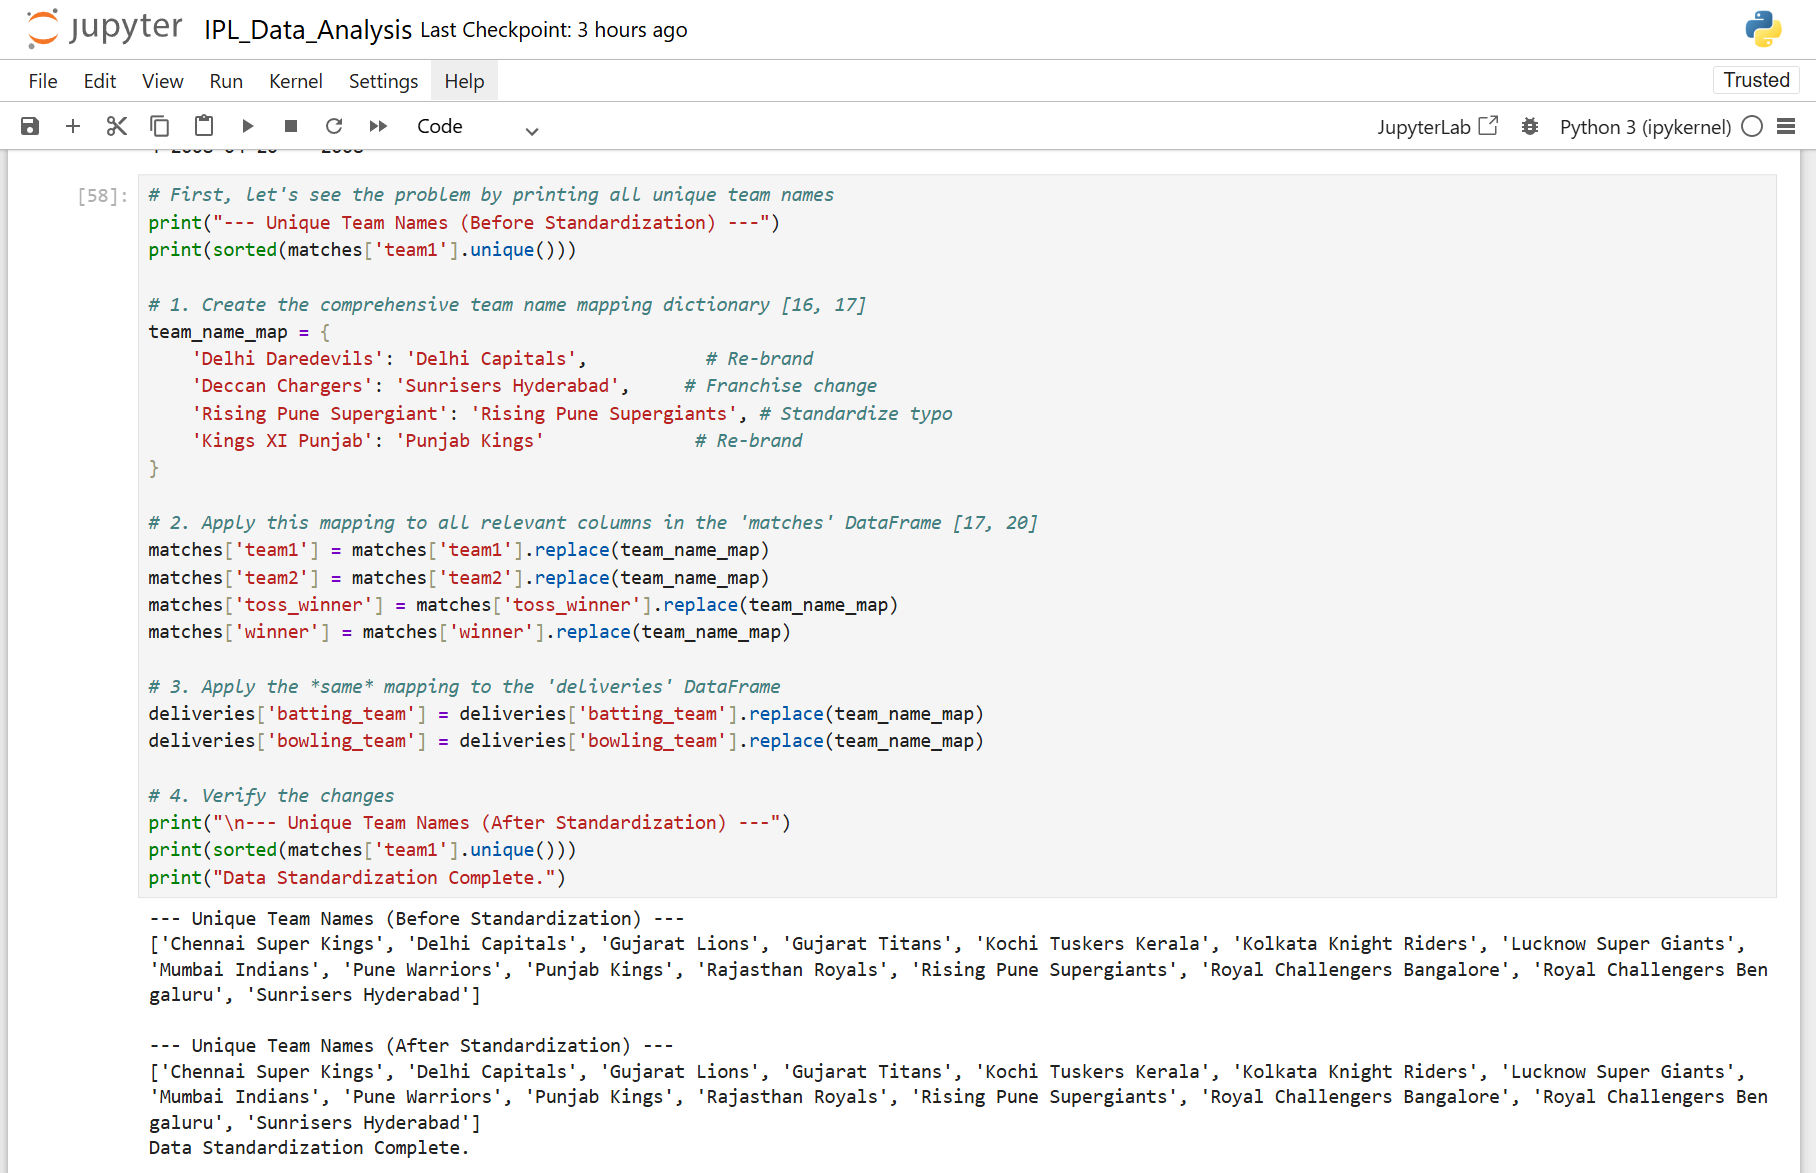This screenshot has height=1173, width=1816.
Task: Paste a cell using the clipboard icon
Action: [204, 126]
